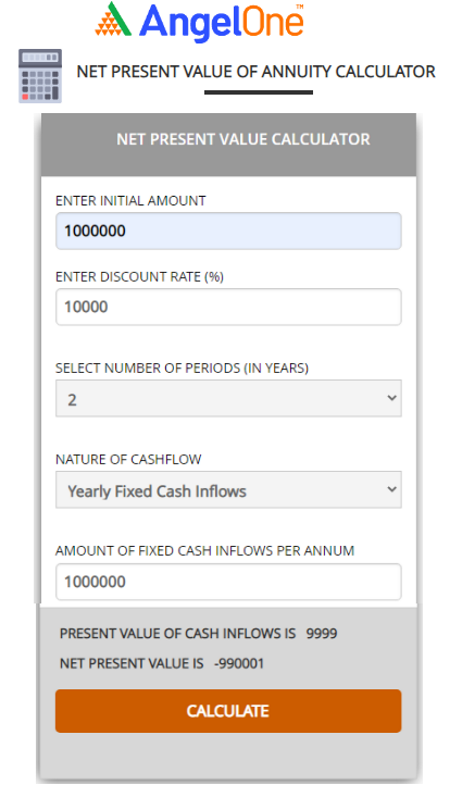This screenshot has height=810, width=450.
Task: Click the fixed cash inflows per annum field
Action: 228,582
